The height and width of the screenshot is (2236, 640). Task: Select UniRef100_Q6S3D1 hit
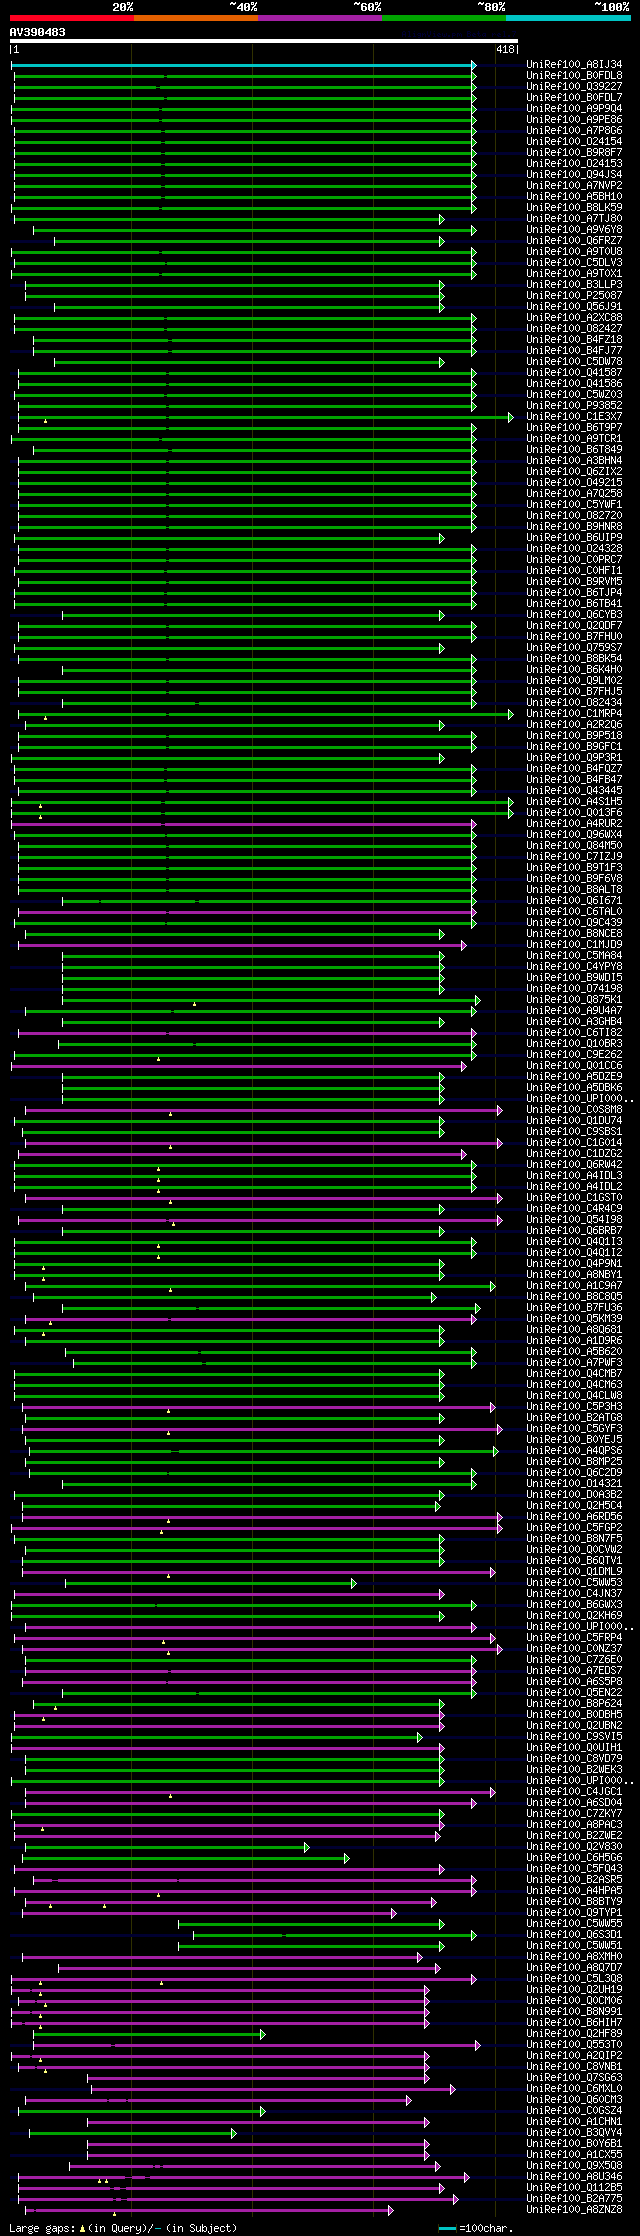[574, 1934]
